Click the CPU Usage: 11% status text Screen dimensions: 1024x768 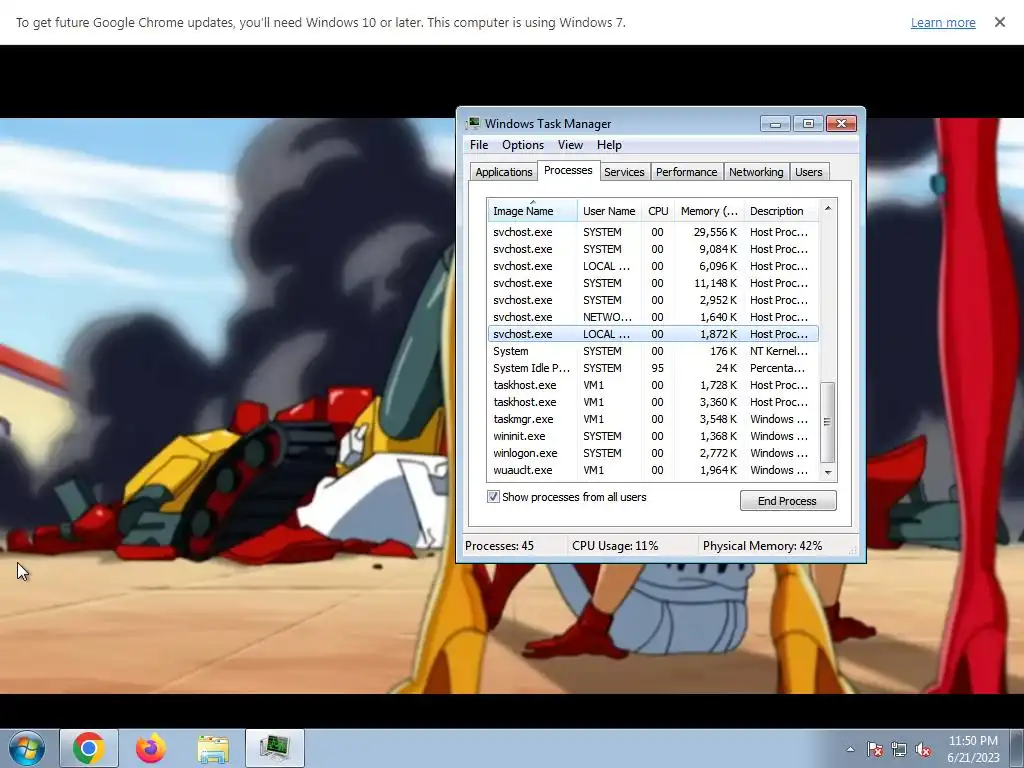pos(615,546)
